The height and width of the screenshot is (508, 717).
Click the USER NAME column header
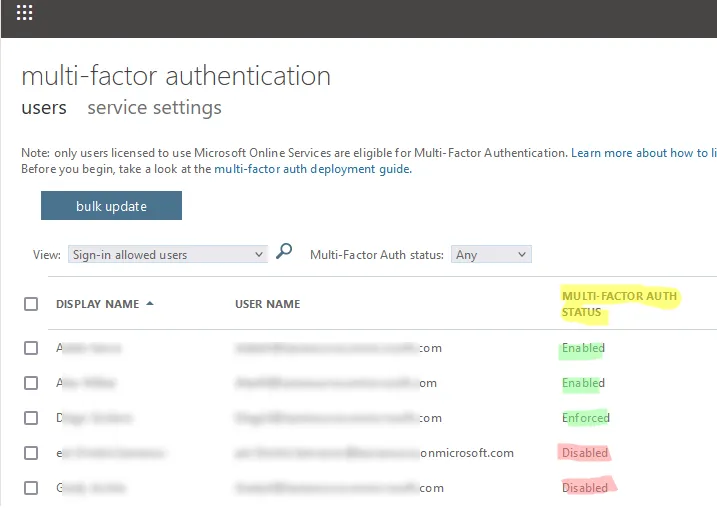[x=268, y=304]
